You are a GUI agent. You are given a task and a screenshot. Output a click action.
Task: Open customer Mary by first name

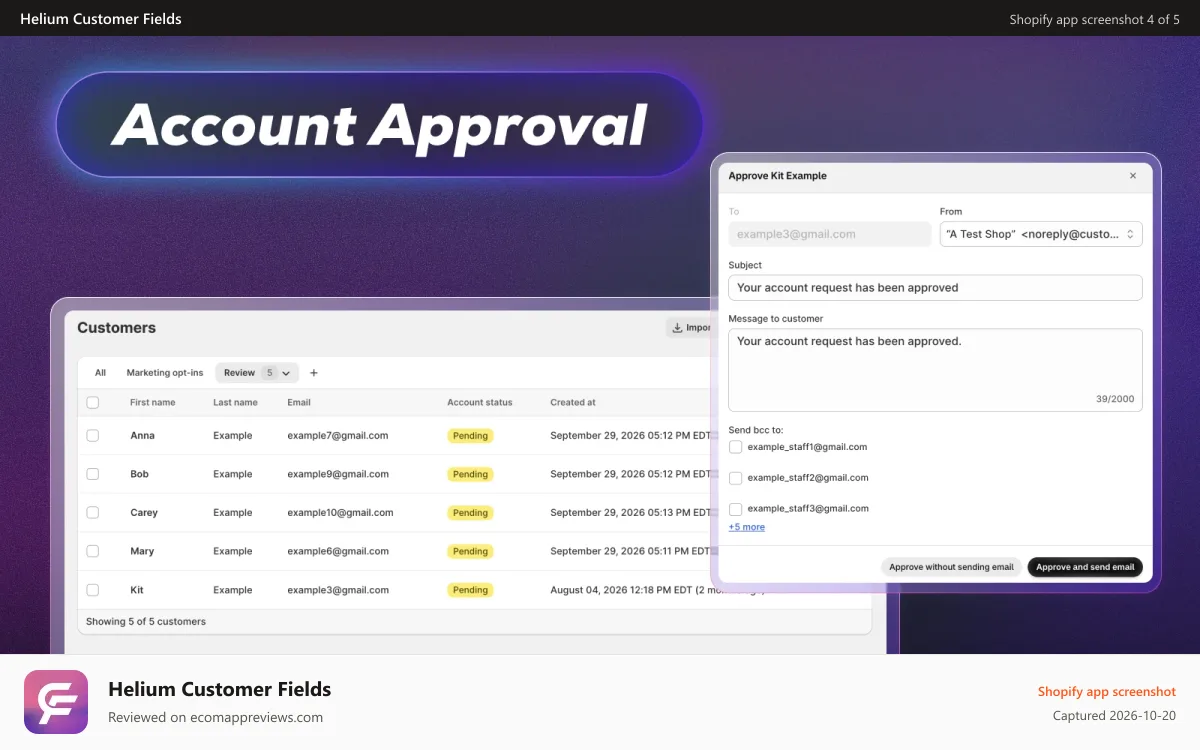tap(142, 551)
